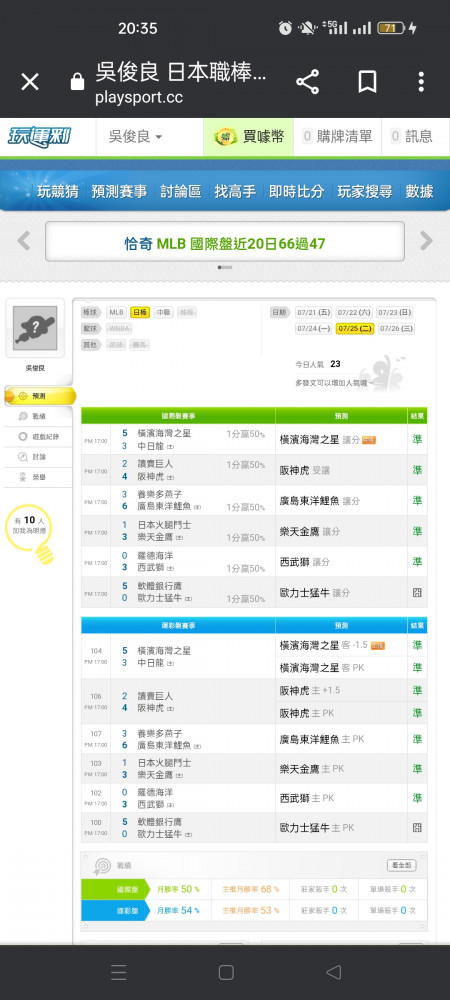The height and width of the screenshot is (1000, 450).
Task: Select date 07/25 (二)
Action: [355, 328]
